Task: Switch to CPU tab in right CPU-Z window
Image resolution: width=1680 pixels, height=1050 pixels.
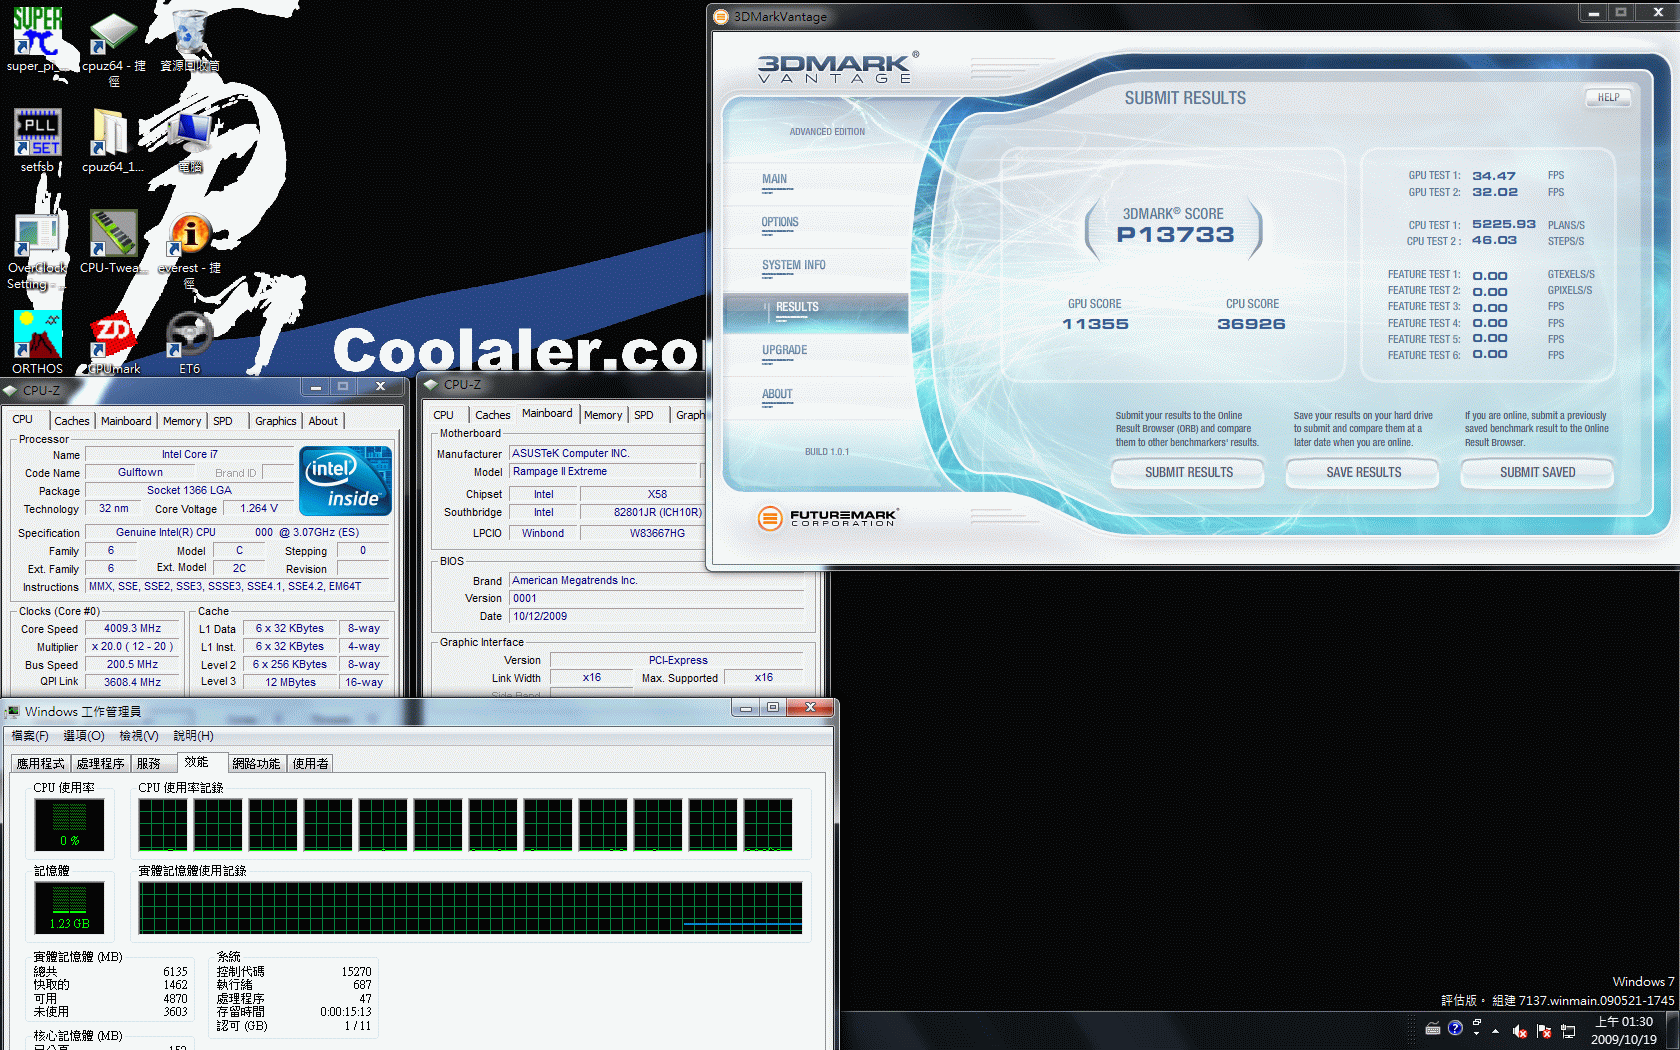Action: [x=444, y=416]
